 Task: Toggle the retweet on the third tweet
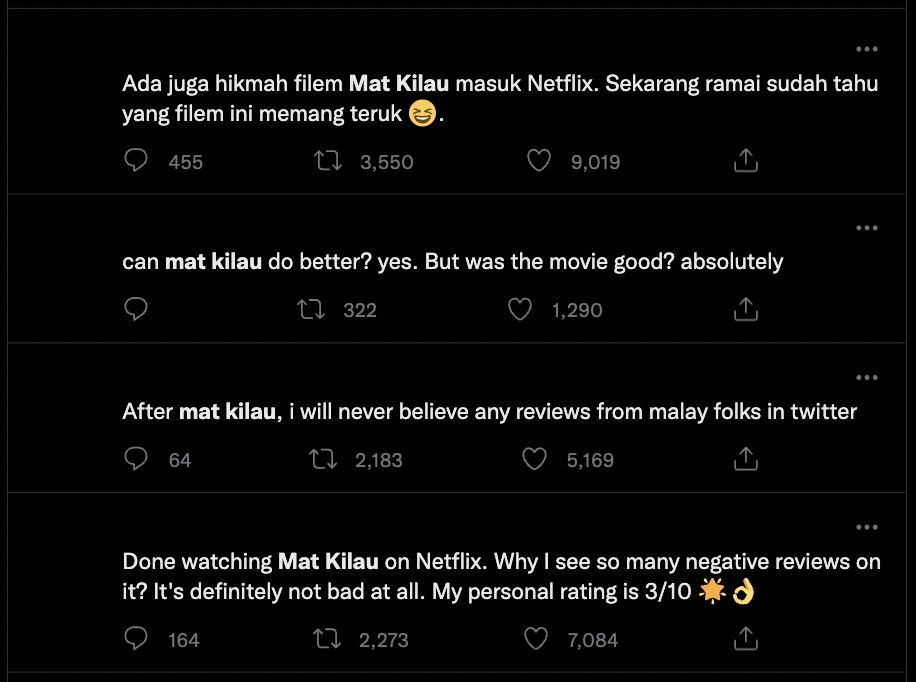[322, 459]
